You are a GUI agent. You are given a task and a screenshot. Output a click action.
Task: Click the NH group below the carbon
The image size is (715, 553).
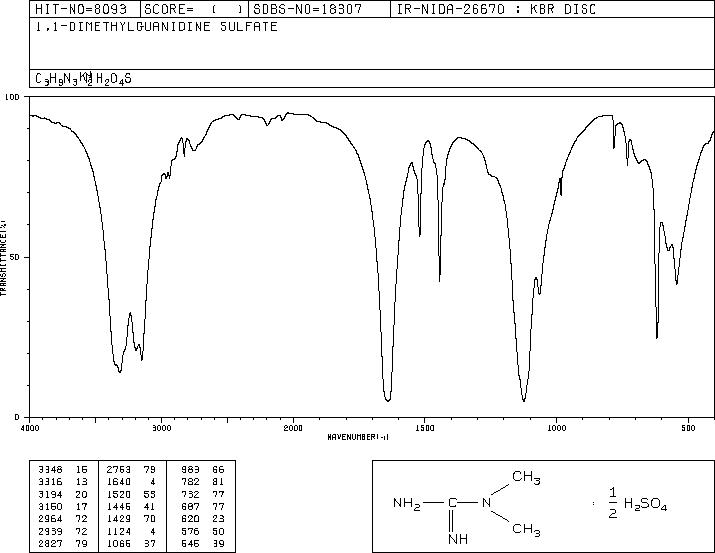[x=458, y=539]
